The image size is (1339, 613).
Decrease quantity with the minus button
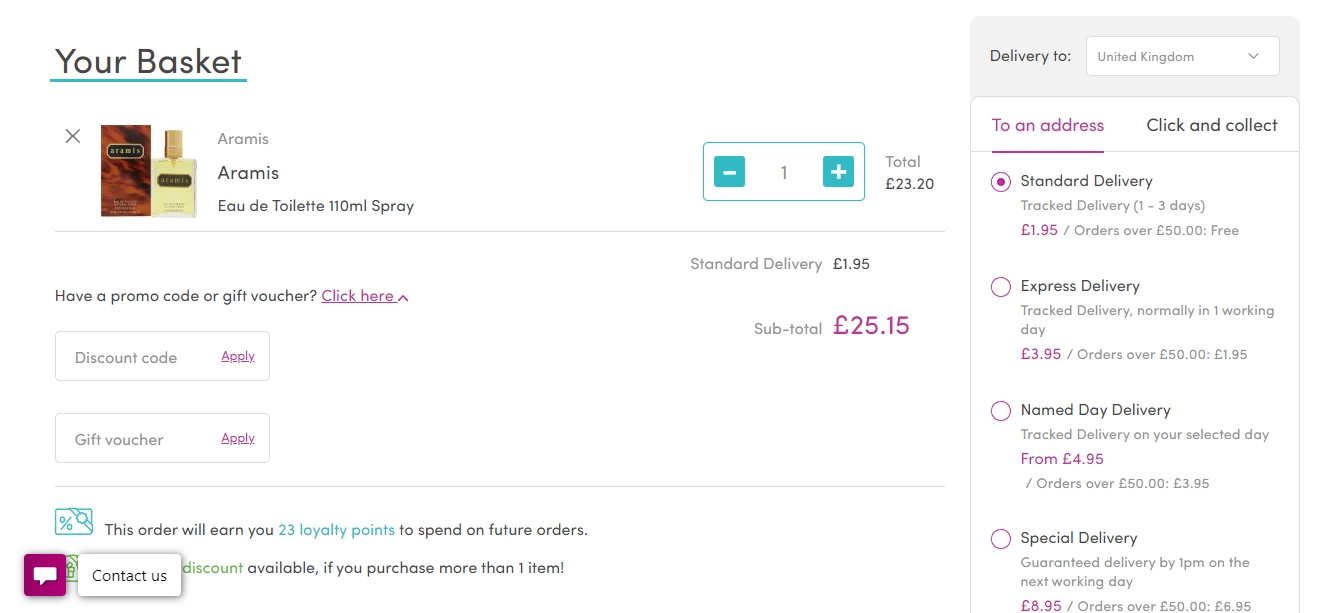click(x=729, y=172)
